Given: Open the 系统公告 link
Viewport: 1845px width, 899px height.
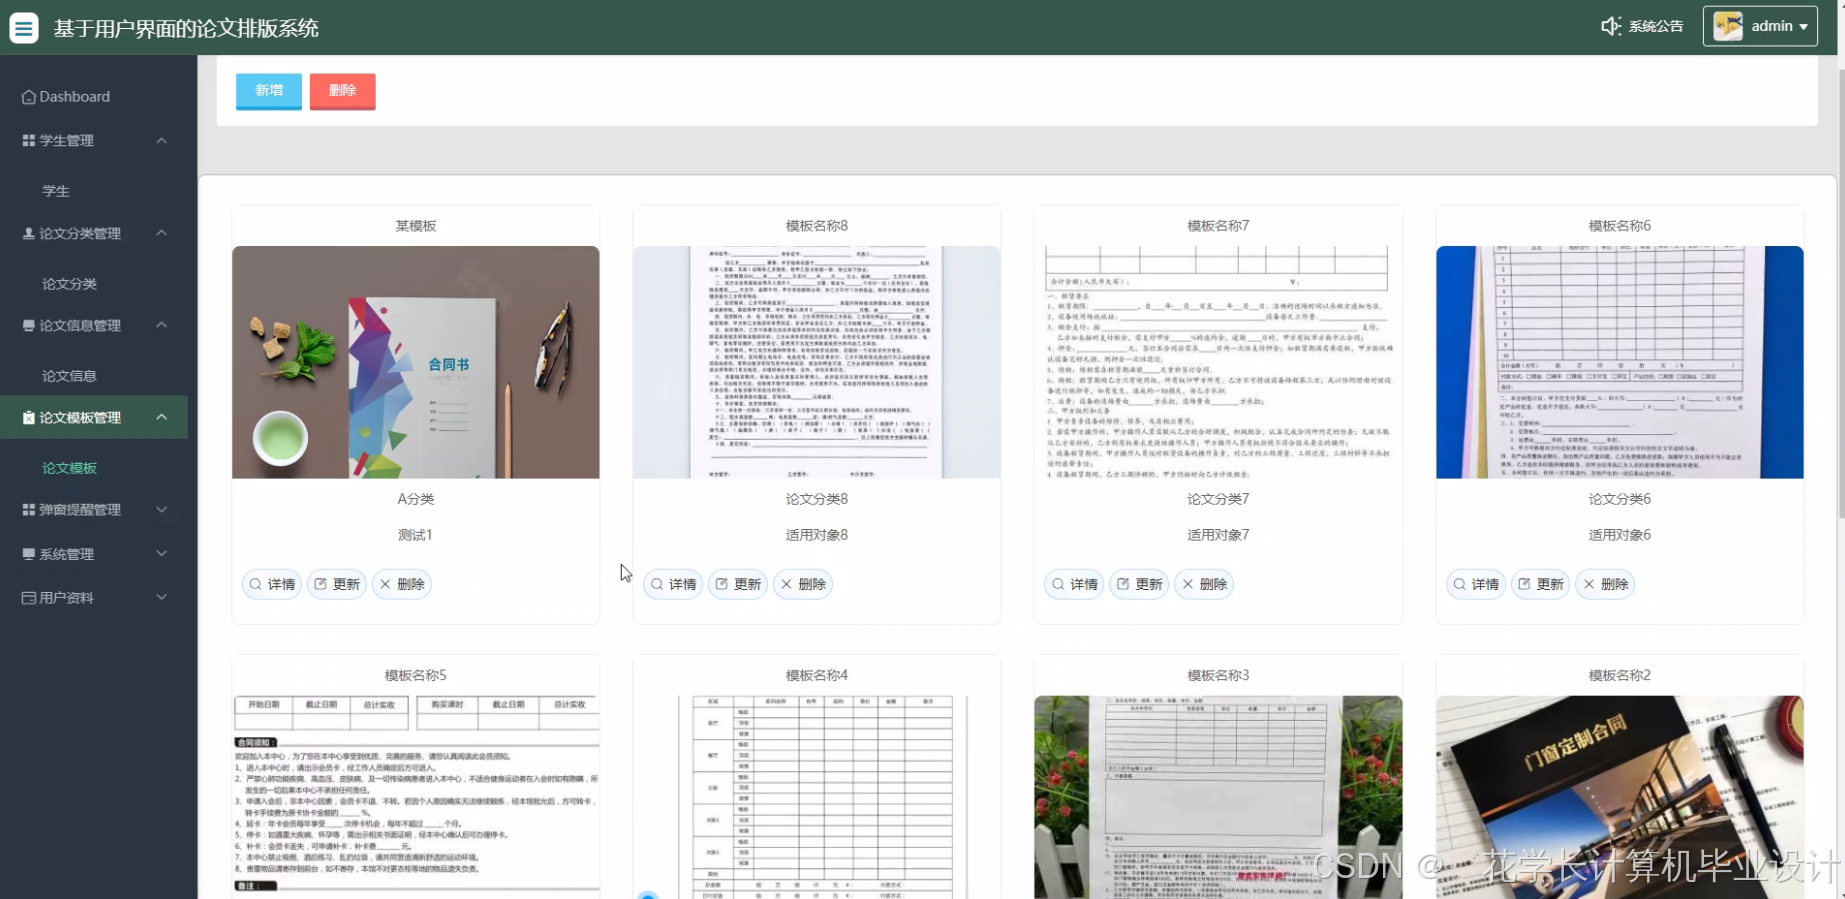Looking at the screenshot, I should pos(1656,26).
